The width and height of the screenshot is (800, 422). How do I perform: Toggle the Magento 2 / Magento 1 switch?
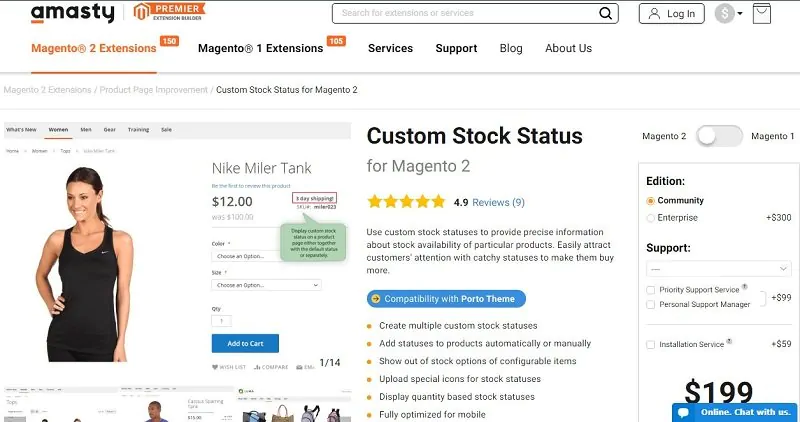[719, 136]
